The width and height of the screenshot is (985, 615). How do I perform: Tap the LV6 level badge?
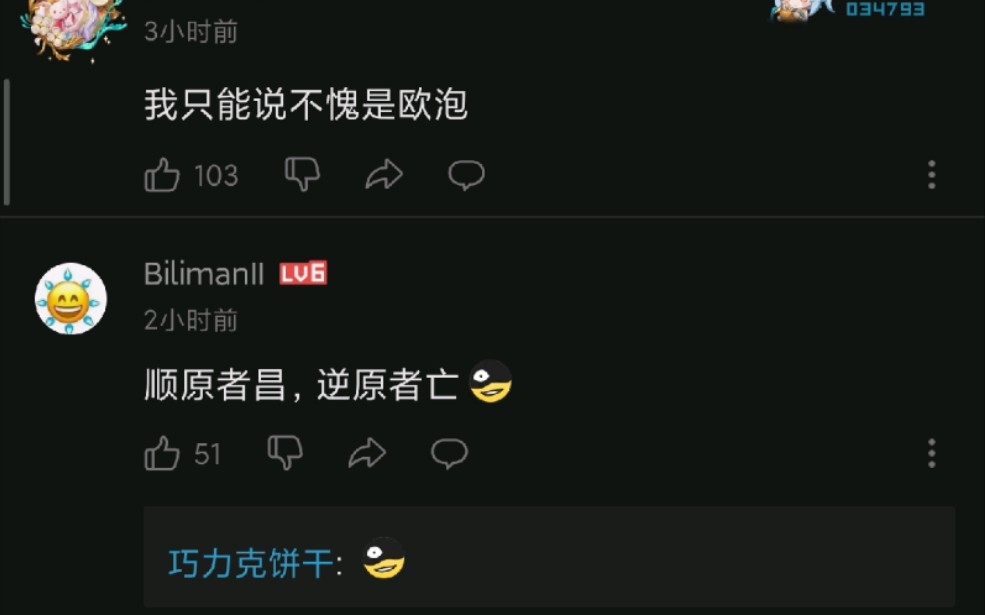[x=303, y=273]
